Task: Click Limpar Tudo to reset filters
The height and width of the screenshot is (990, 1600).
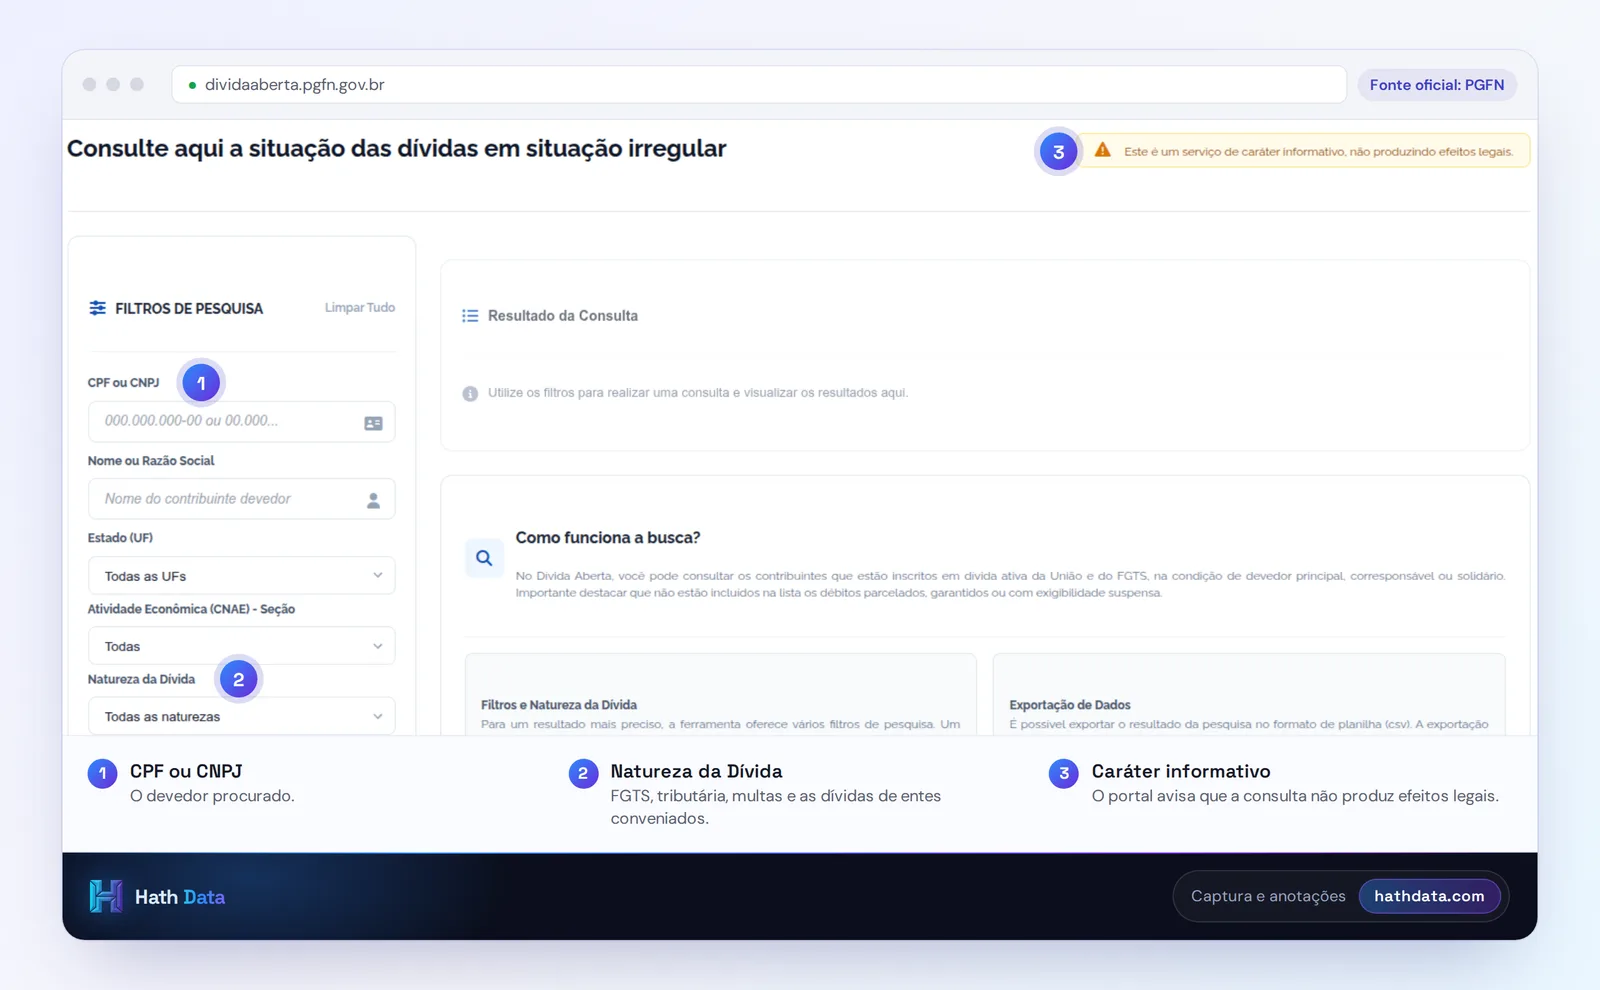Action: coord(360,308)
